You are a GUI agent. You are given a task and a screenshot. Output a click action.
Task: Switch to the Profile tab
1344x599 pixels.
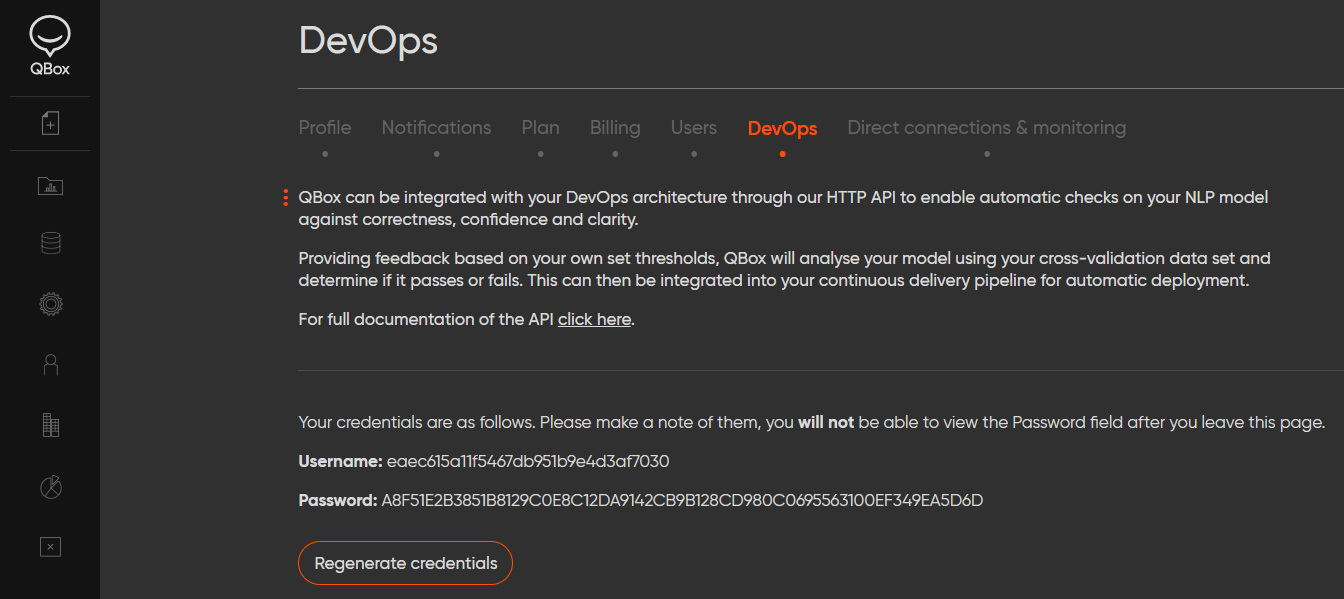point(325,128)
